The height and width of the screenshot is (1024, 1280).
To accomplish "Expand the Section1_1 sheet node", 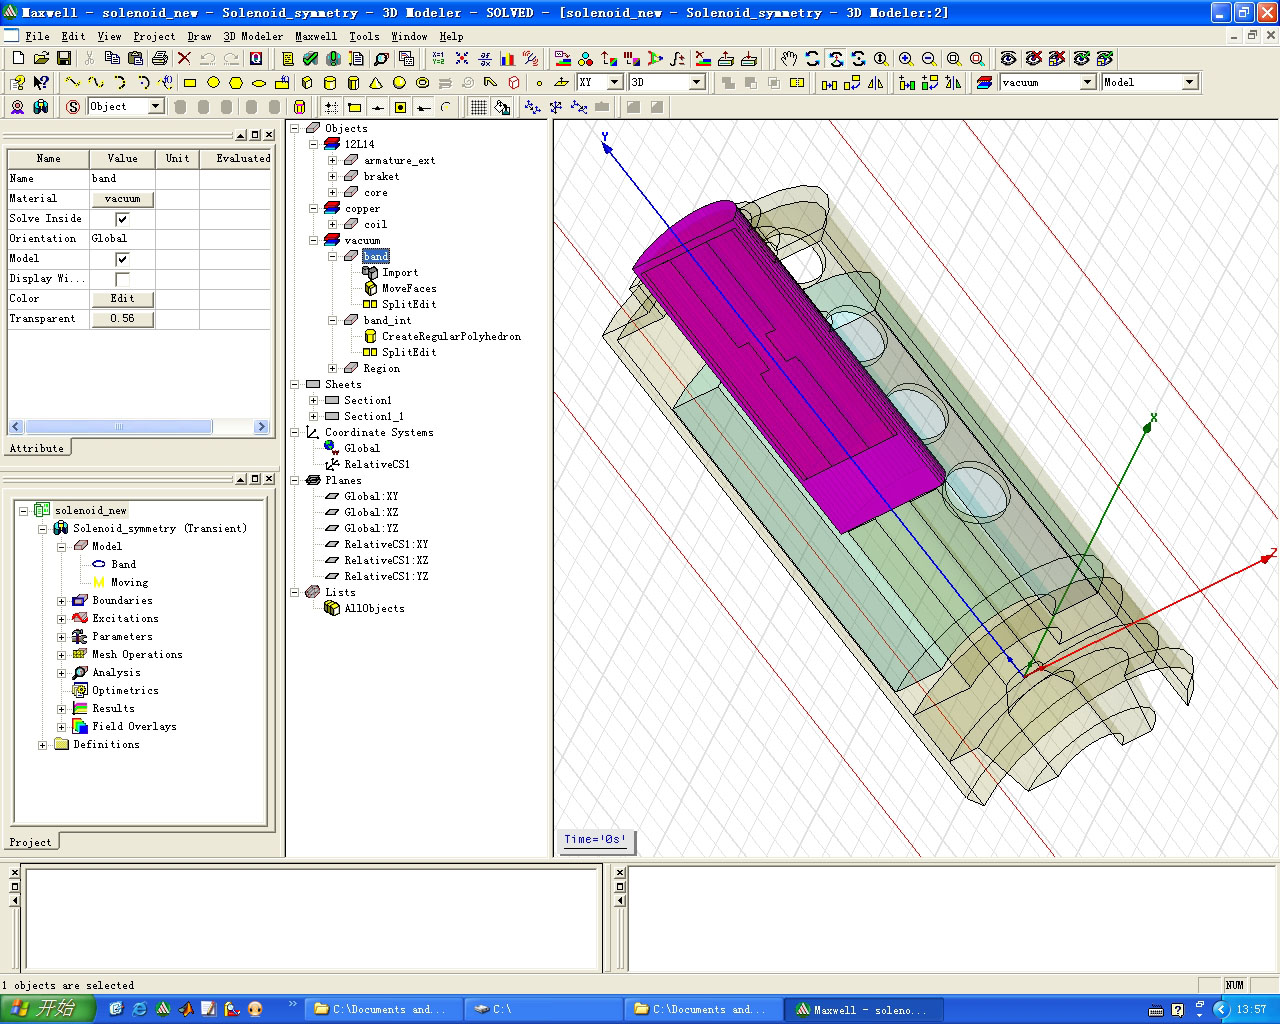I will coord(314,416).
